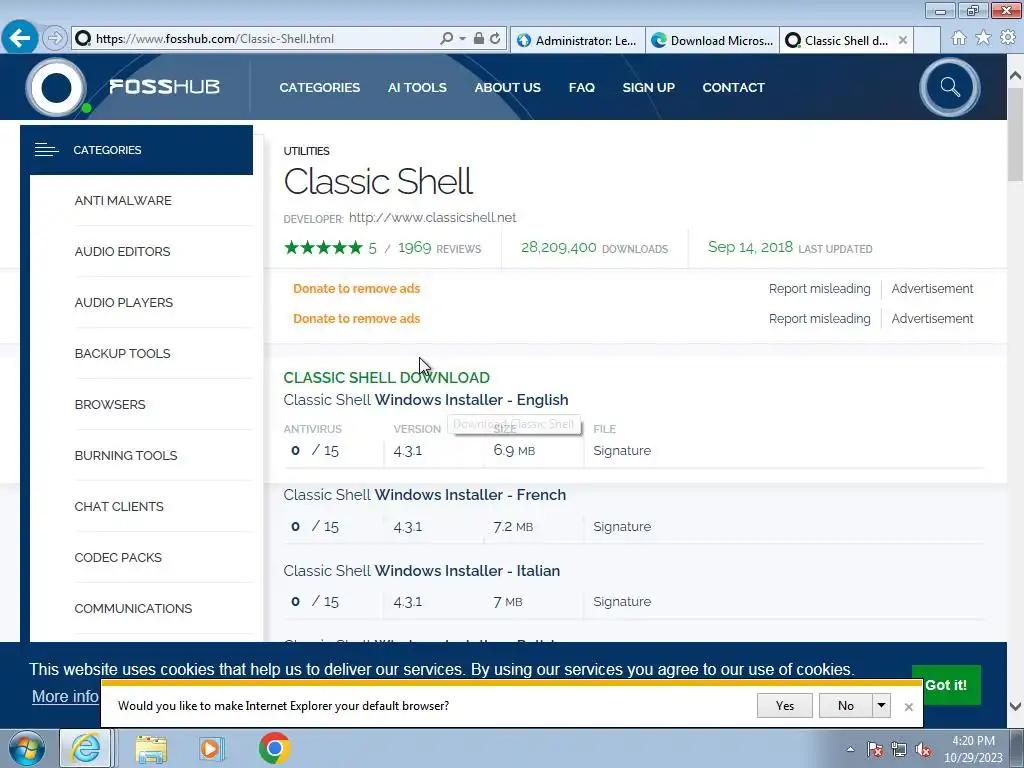
Task: Close the Classic Shell tab
Action: click(x=903, y=40)
